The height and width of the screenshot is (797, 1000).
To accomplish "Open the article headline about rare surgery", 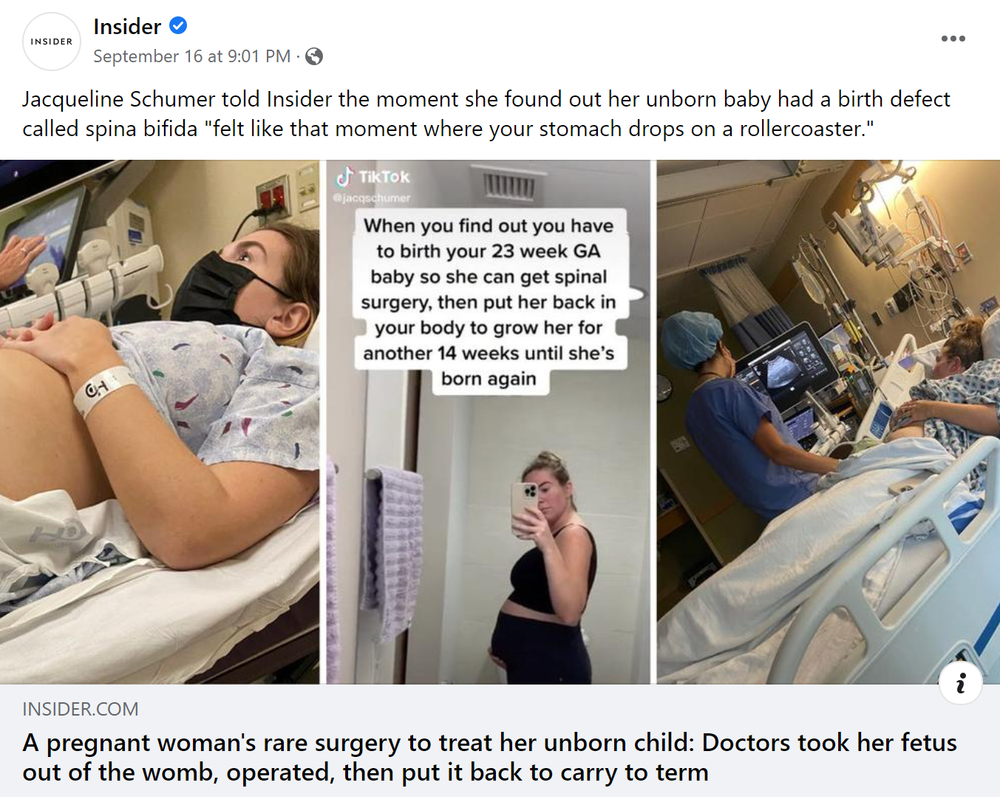I will coord(489,757).
